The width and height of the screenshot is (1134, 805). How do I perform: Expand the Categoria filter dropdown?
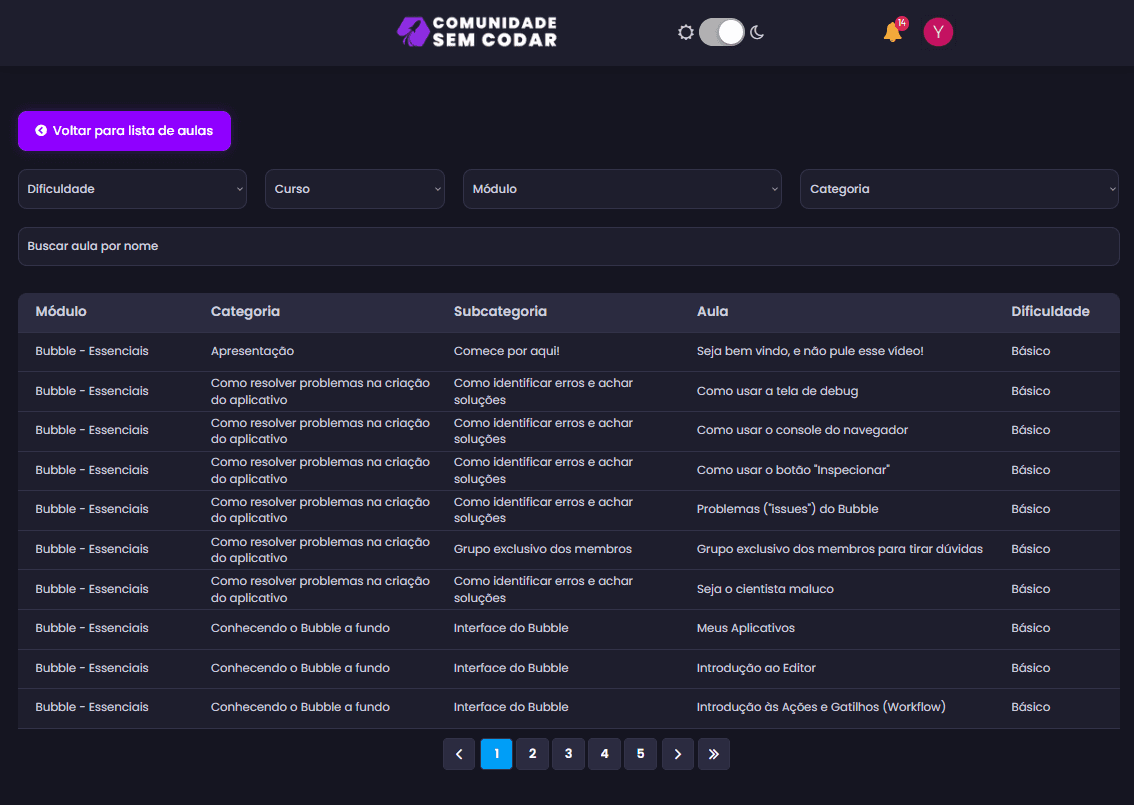click(959, 189)
